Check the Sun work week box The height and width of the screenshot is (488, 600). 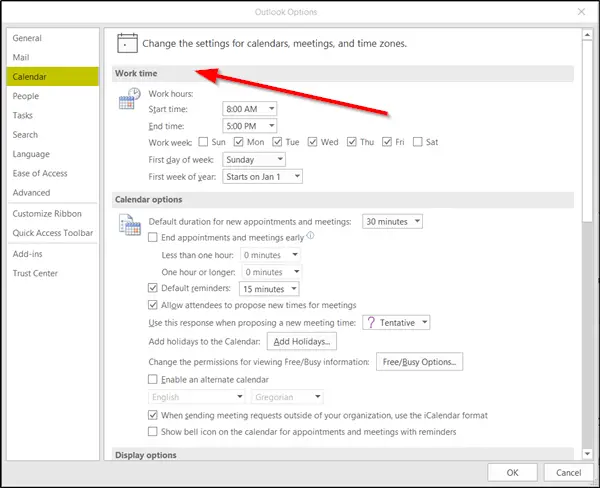point(203,142)
